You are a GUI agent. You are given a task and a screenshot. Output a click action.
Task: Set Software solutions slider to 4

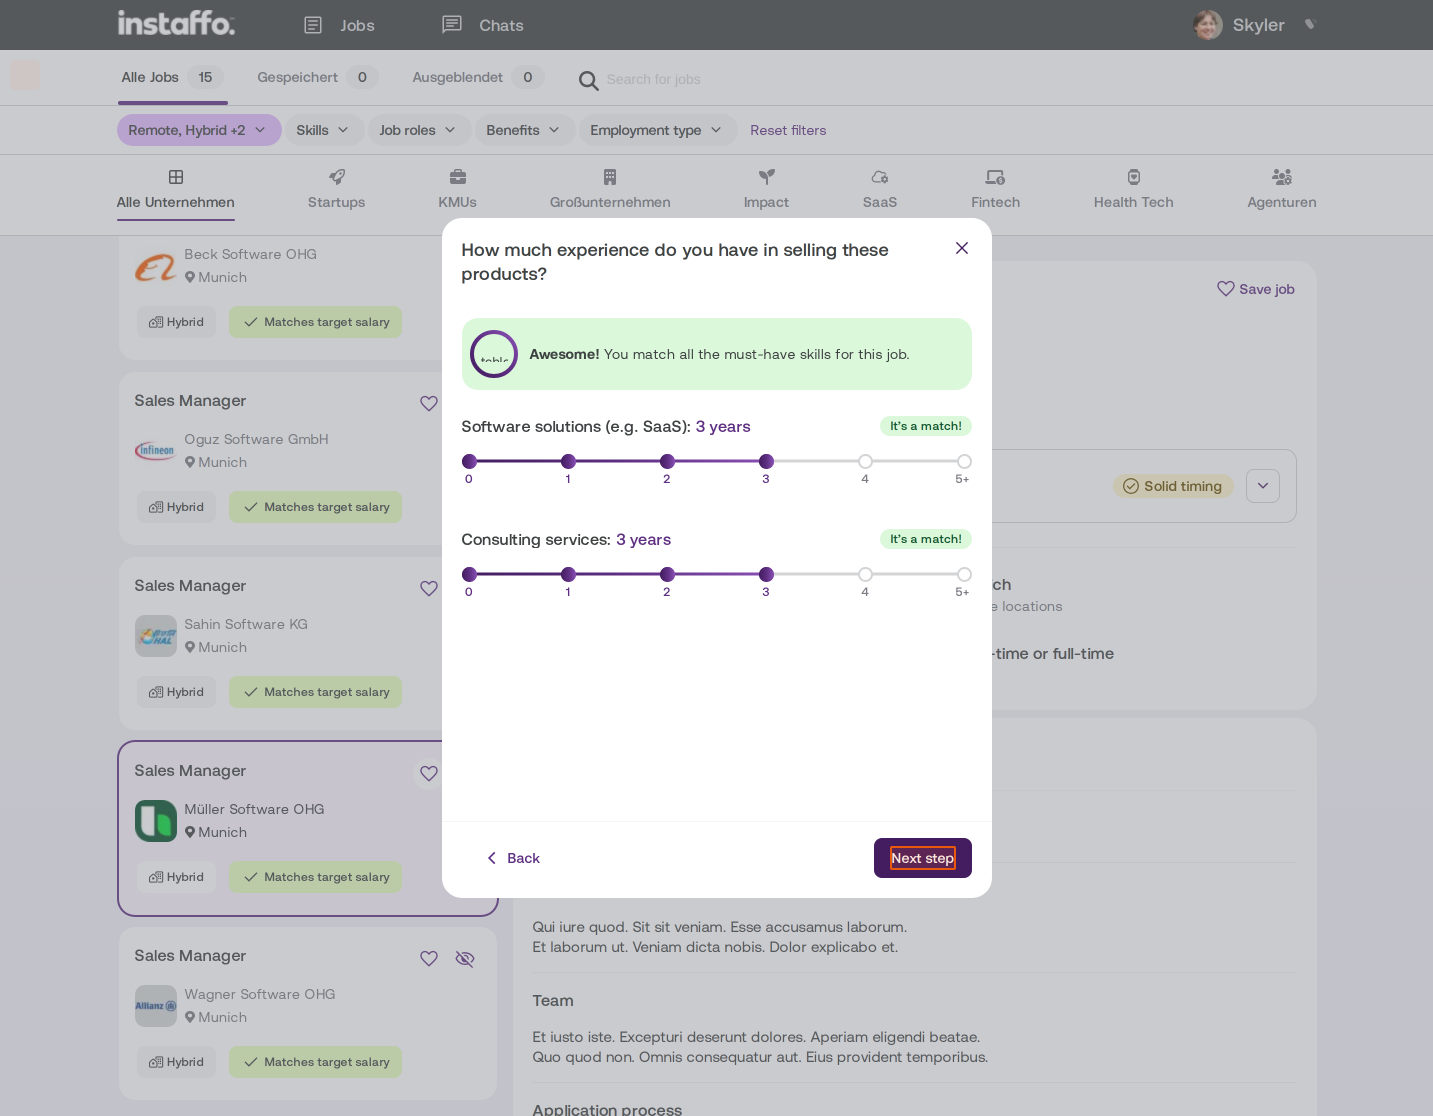click(865, 461)
